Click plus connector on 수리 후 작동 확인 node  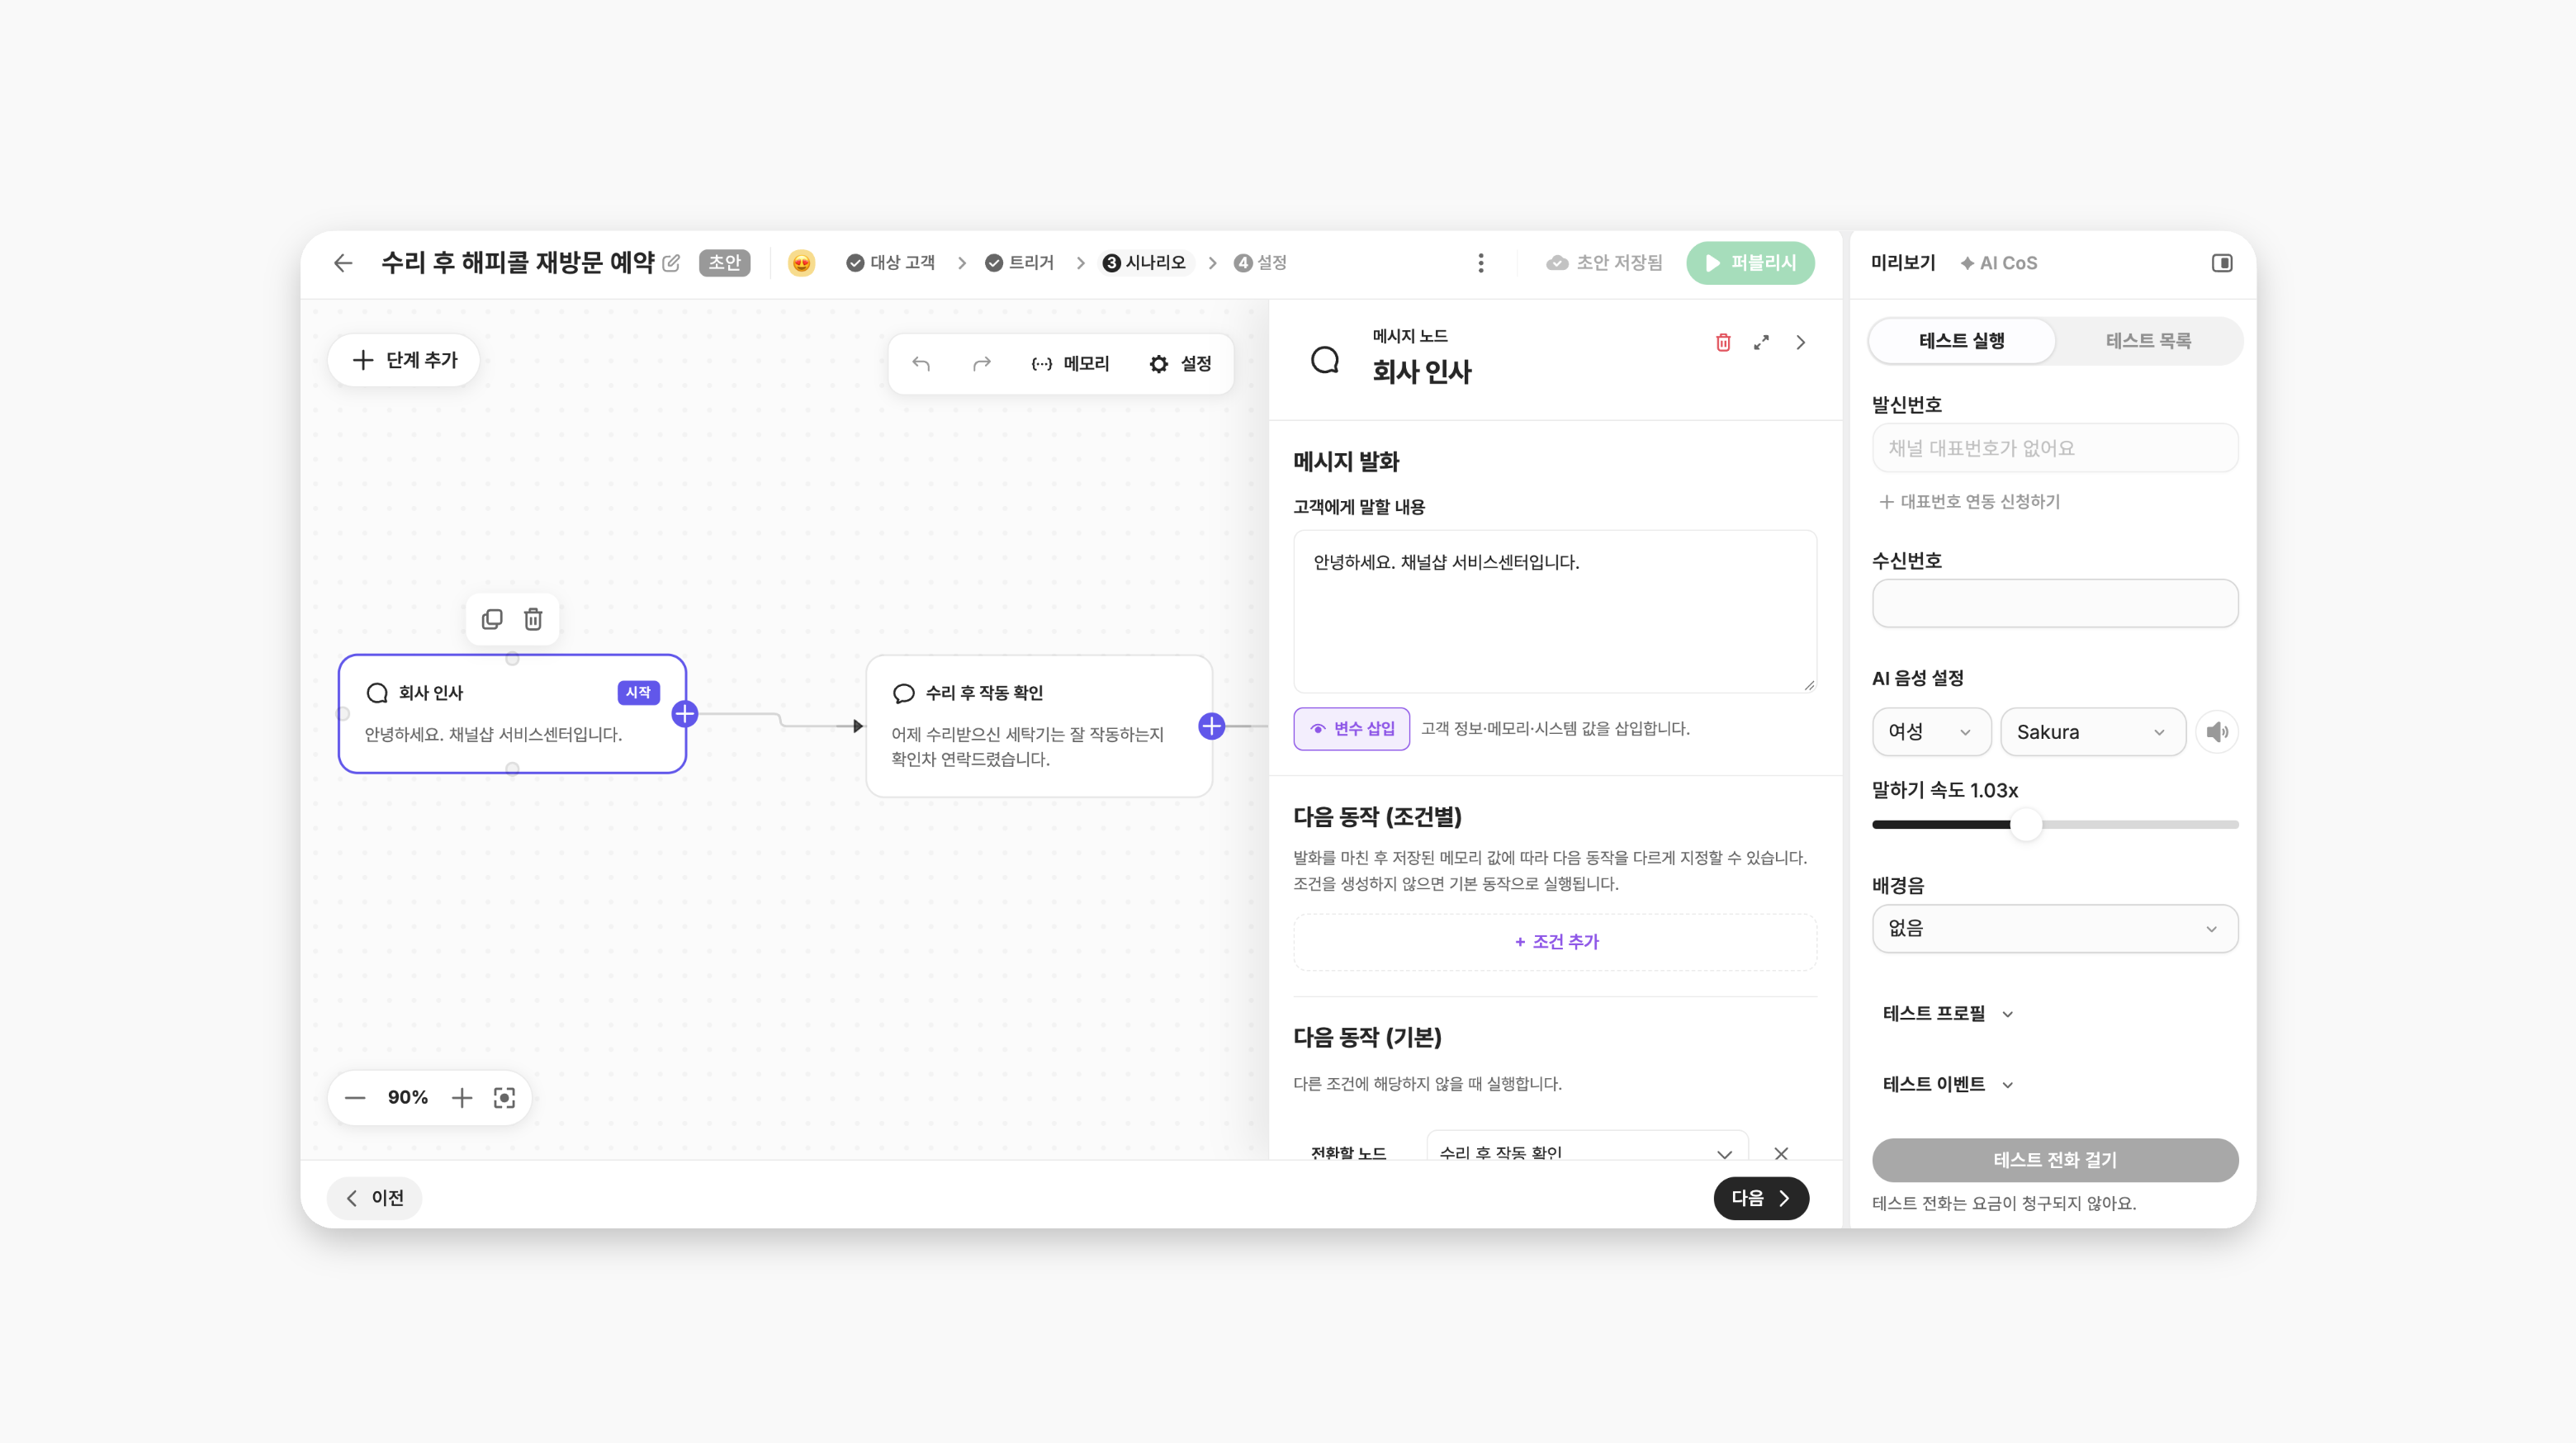pos(1212,726)
